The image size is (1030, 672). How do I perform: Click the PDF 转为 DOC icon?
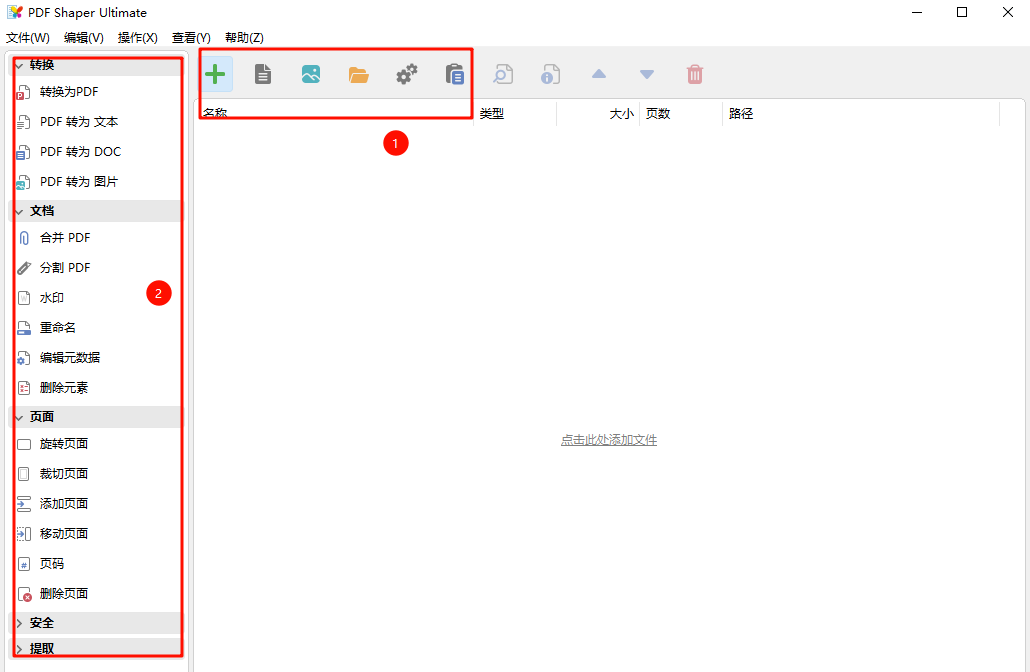23,152
